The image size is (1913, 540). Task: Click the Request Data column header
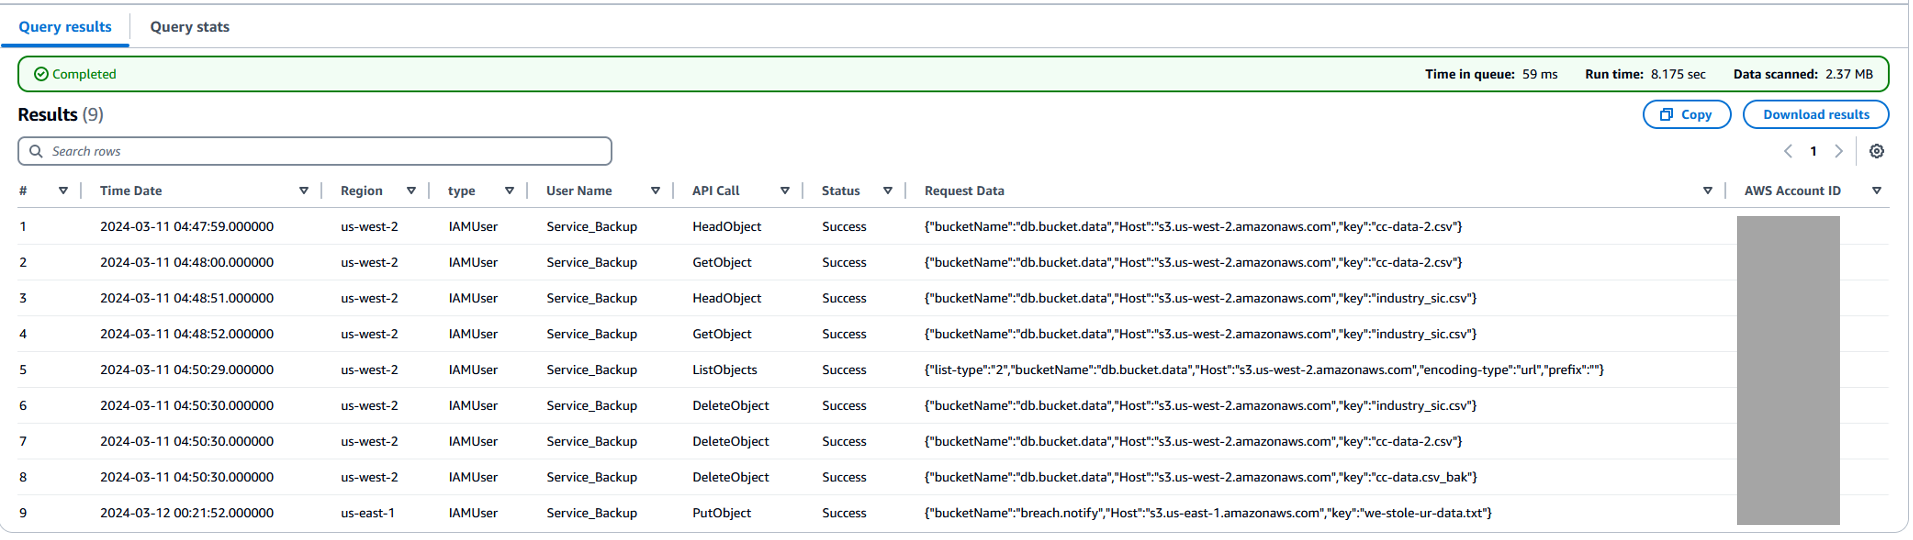pyautogui.click(x=965, y=191)
